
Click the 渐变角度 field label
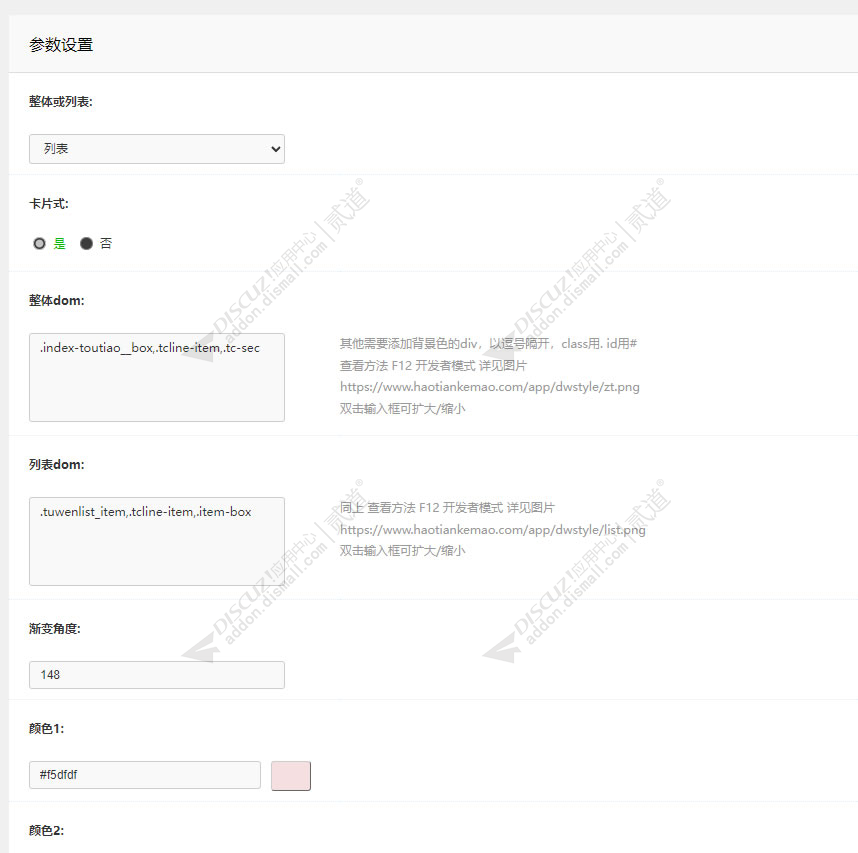click(55, 629)
